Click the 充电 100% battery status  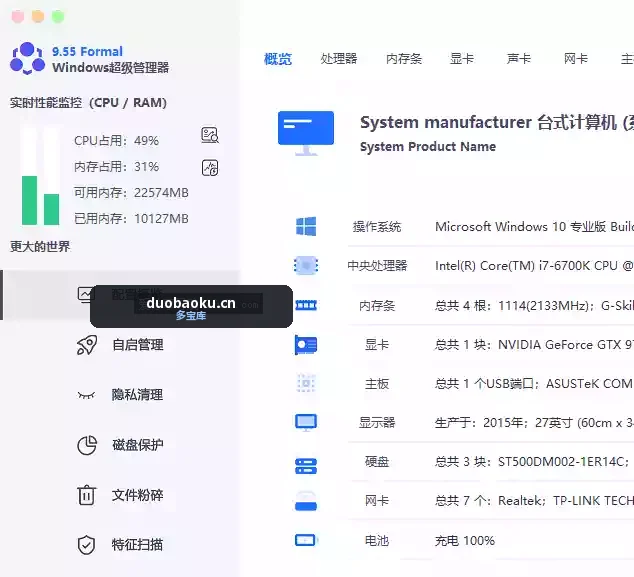pyautogui.click(x=465, y=541)
